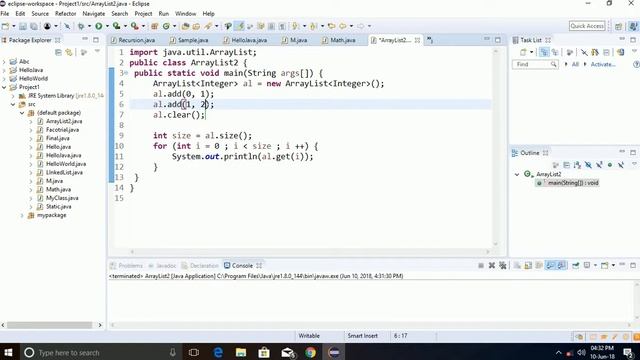Image resolution: width=640 pixels, height=360 pixels.
Task: Click the Task List help question icon
Action: coord(636,64)
